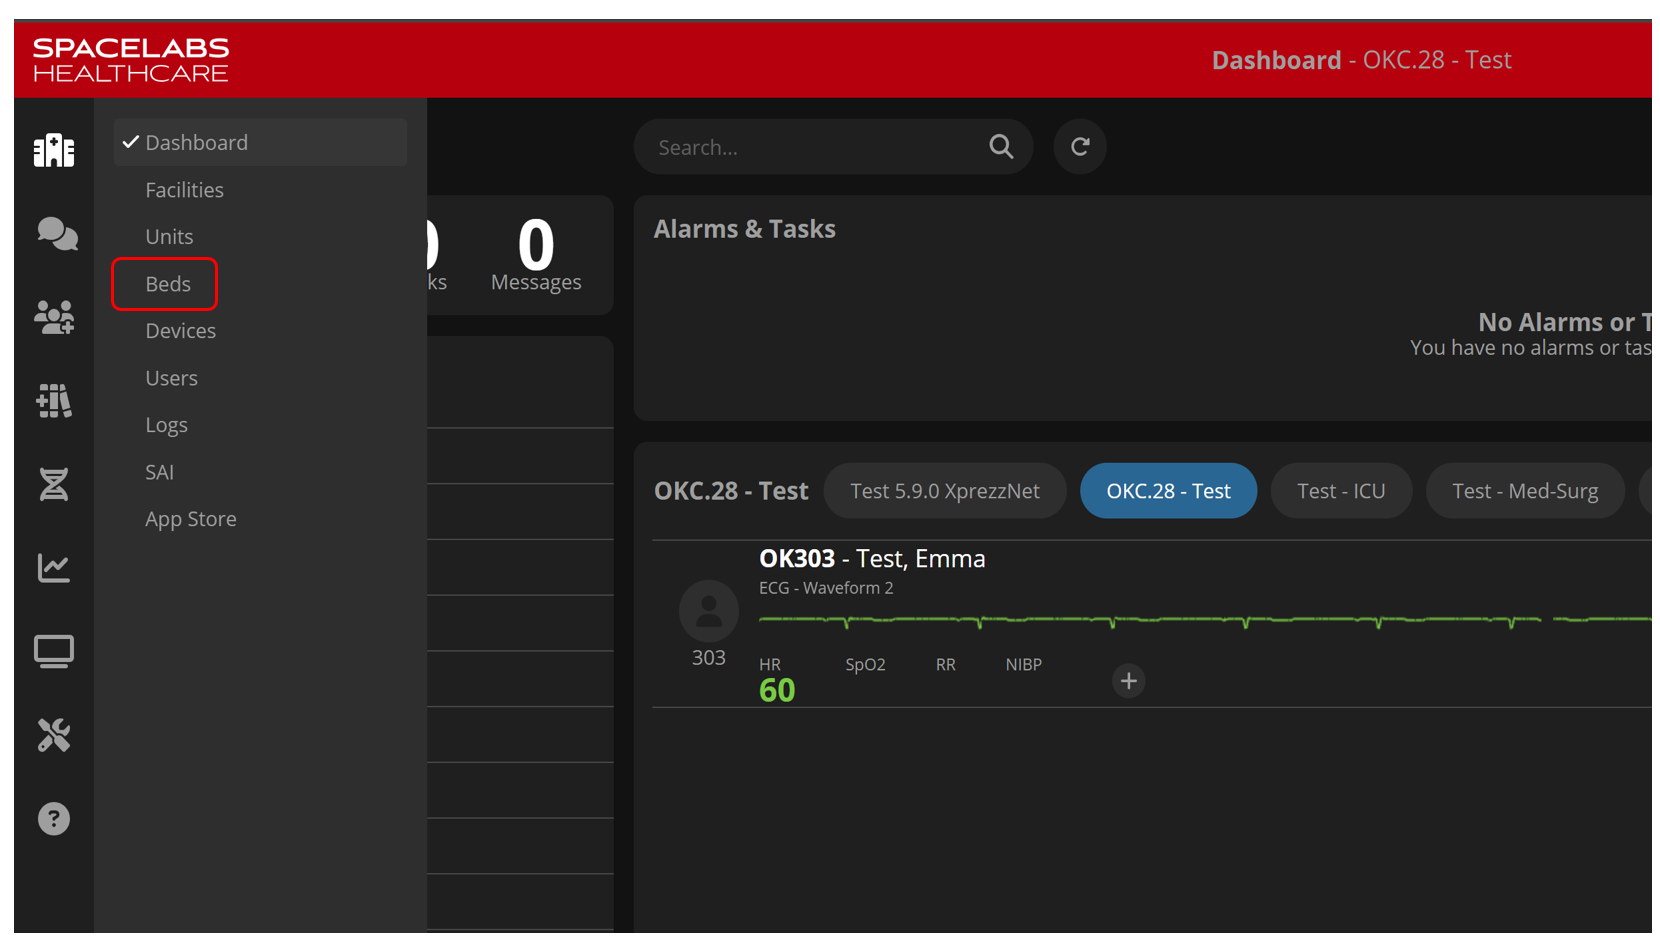This screenshot has height=948, width=1660.
Task: Open the hospital facilities sidebar icon
Action: (x=54, y=150)
